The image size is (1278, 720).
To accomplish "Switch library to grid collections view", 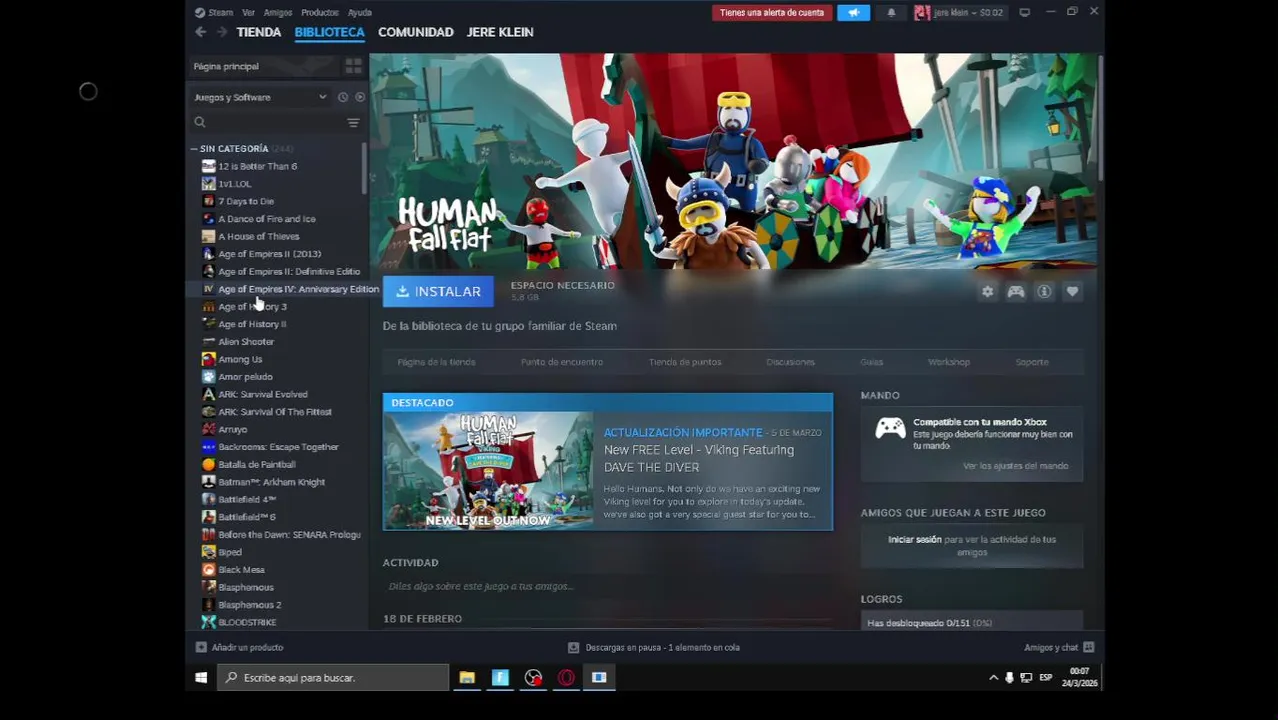I will 353,66.
